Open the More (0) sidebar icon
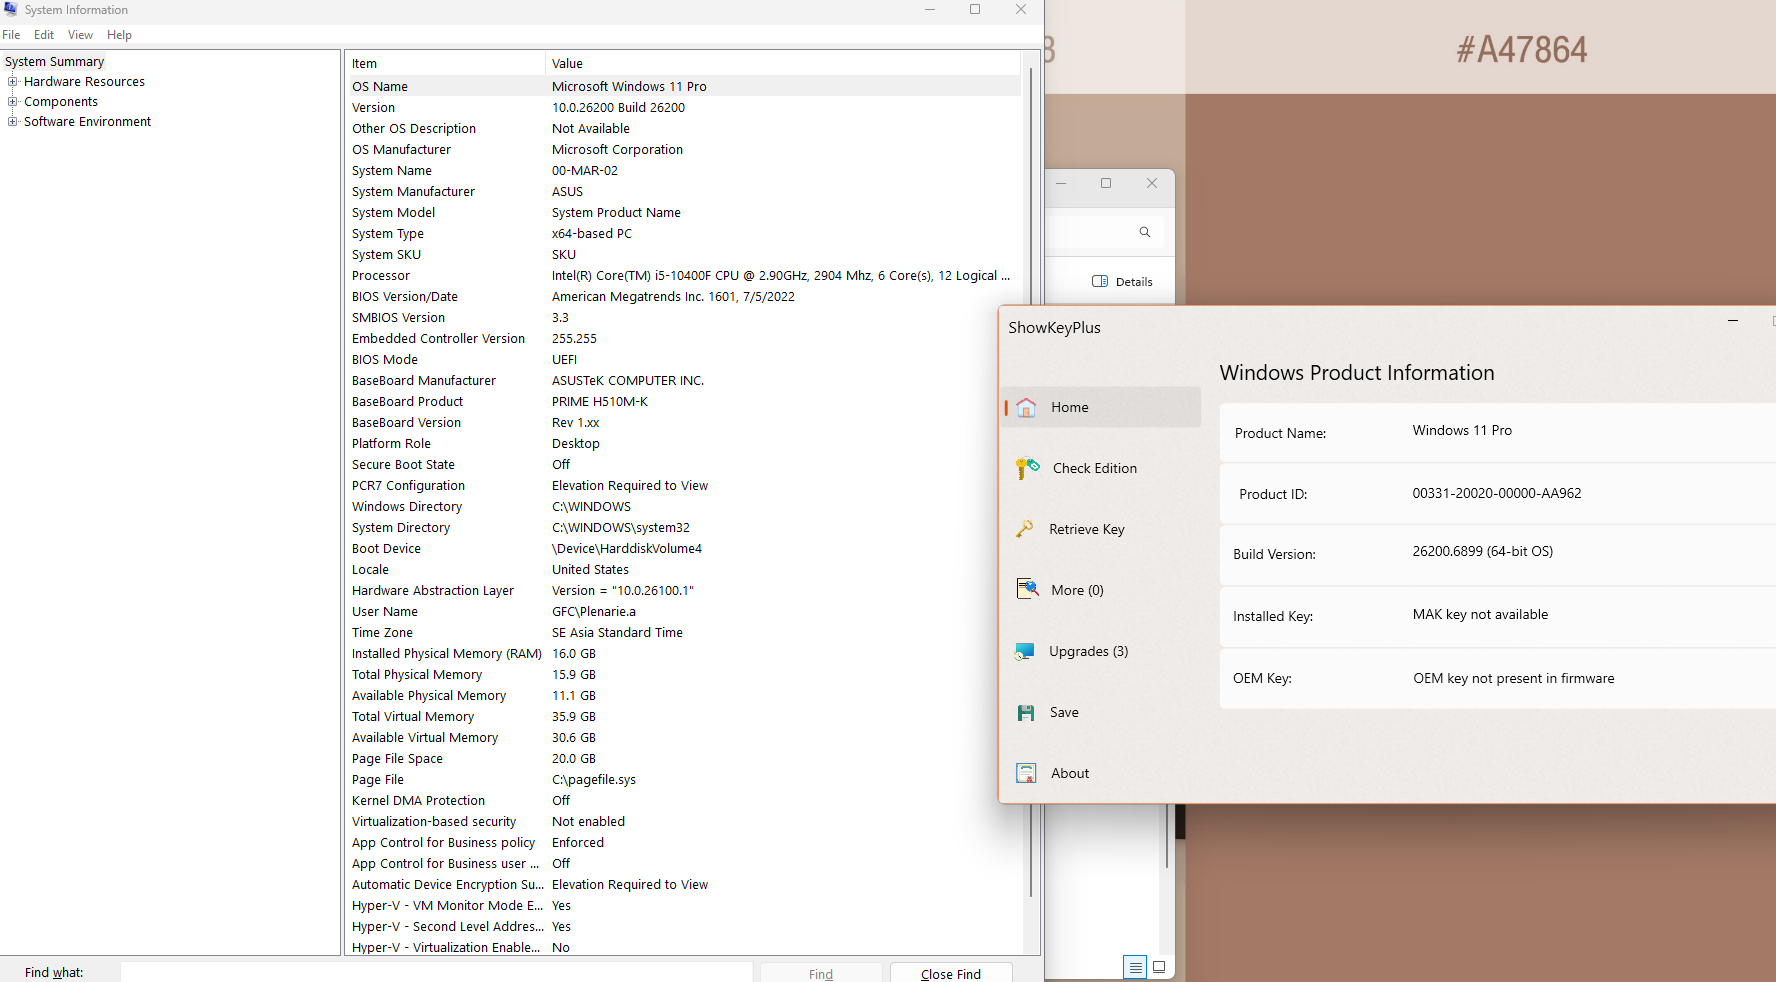 click(x=1027, y=590)
